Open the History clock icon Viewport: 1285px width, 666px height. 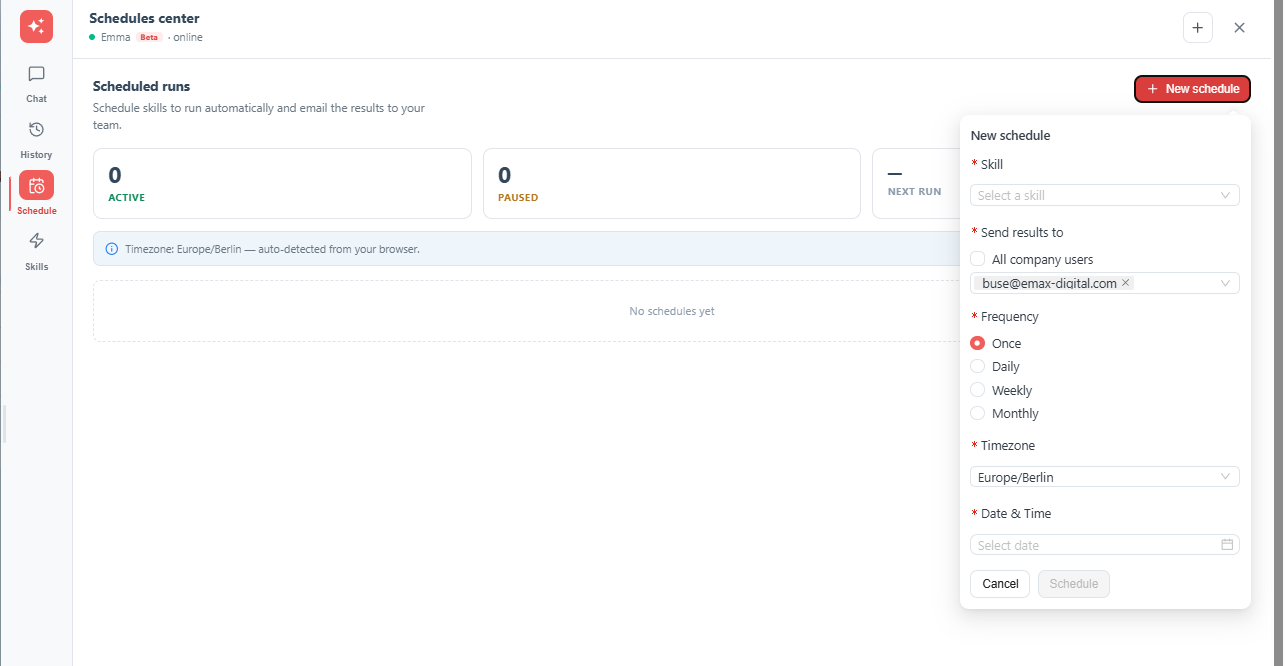(36, 130)
